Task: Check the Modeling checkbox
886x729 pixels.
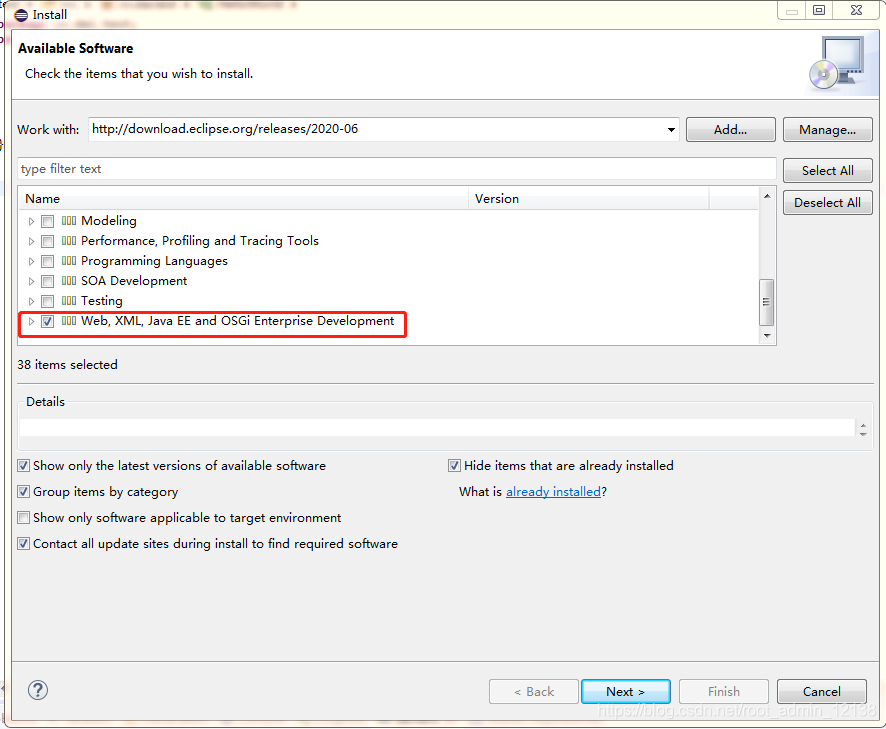Action: (47, 221)
